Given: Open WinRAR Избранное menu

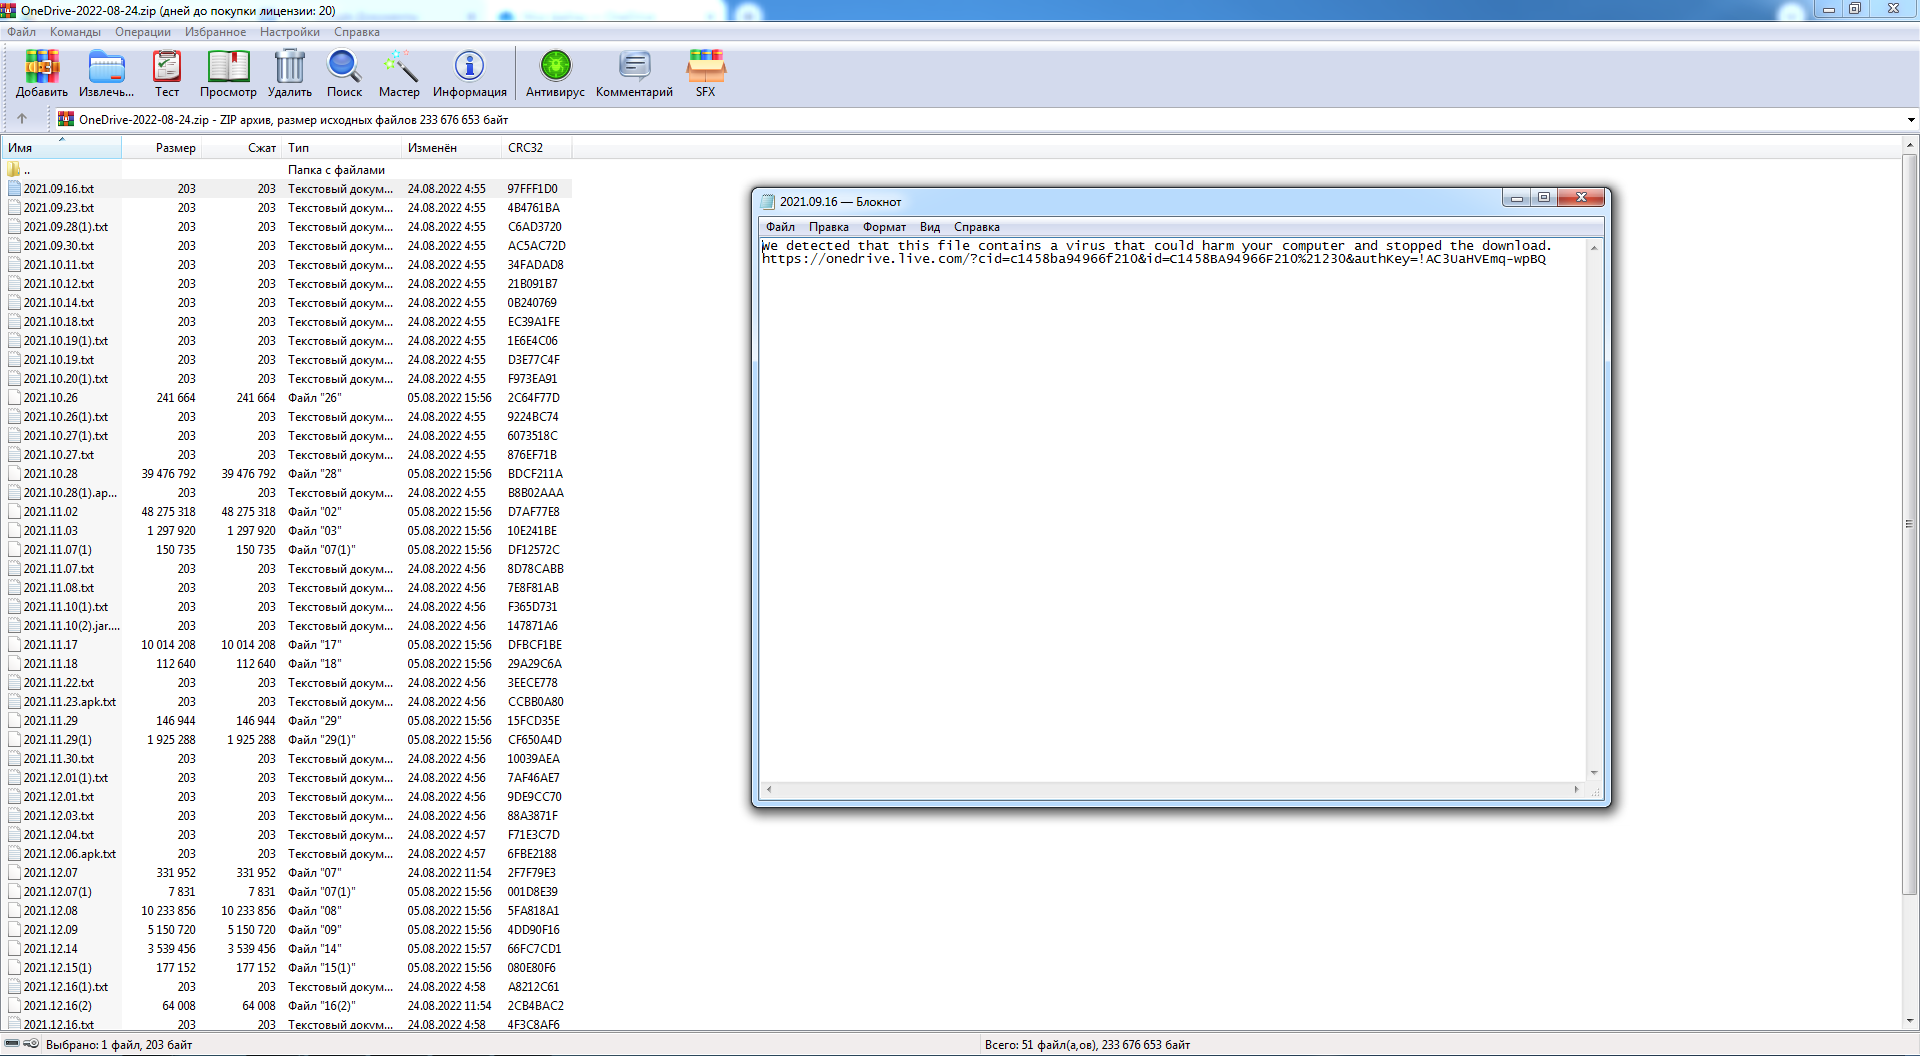Looking at the screenshot, I should click(215, 32).
